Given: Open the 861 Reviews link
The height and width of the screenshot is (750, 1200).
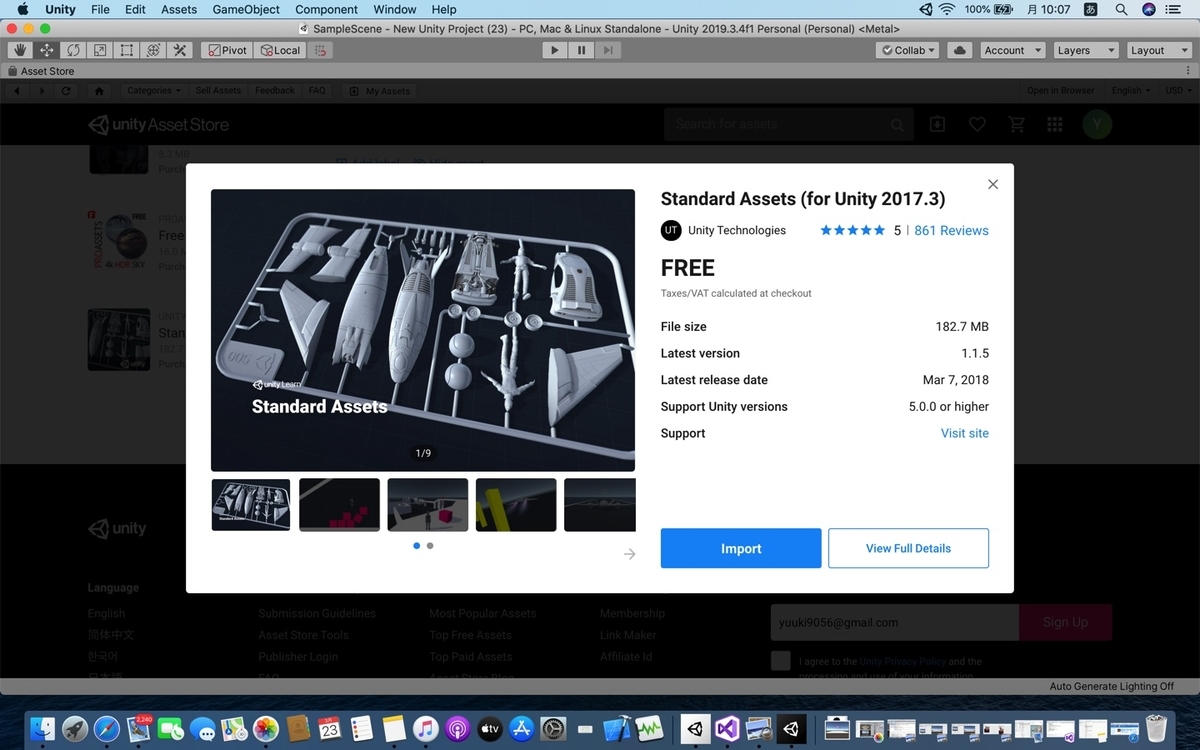Looking at the screenshot, I should (x=951, y=230).
